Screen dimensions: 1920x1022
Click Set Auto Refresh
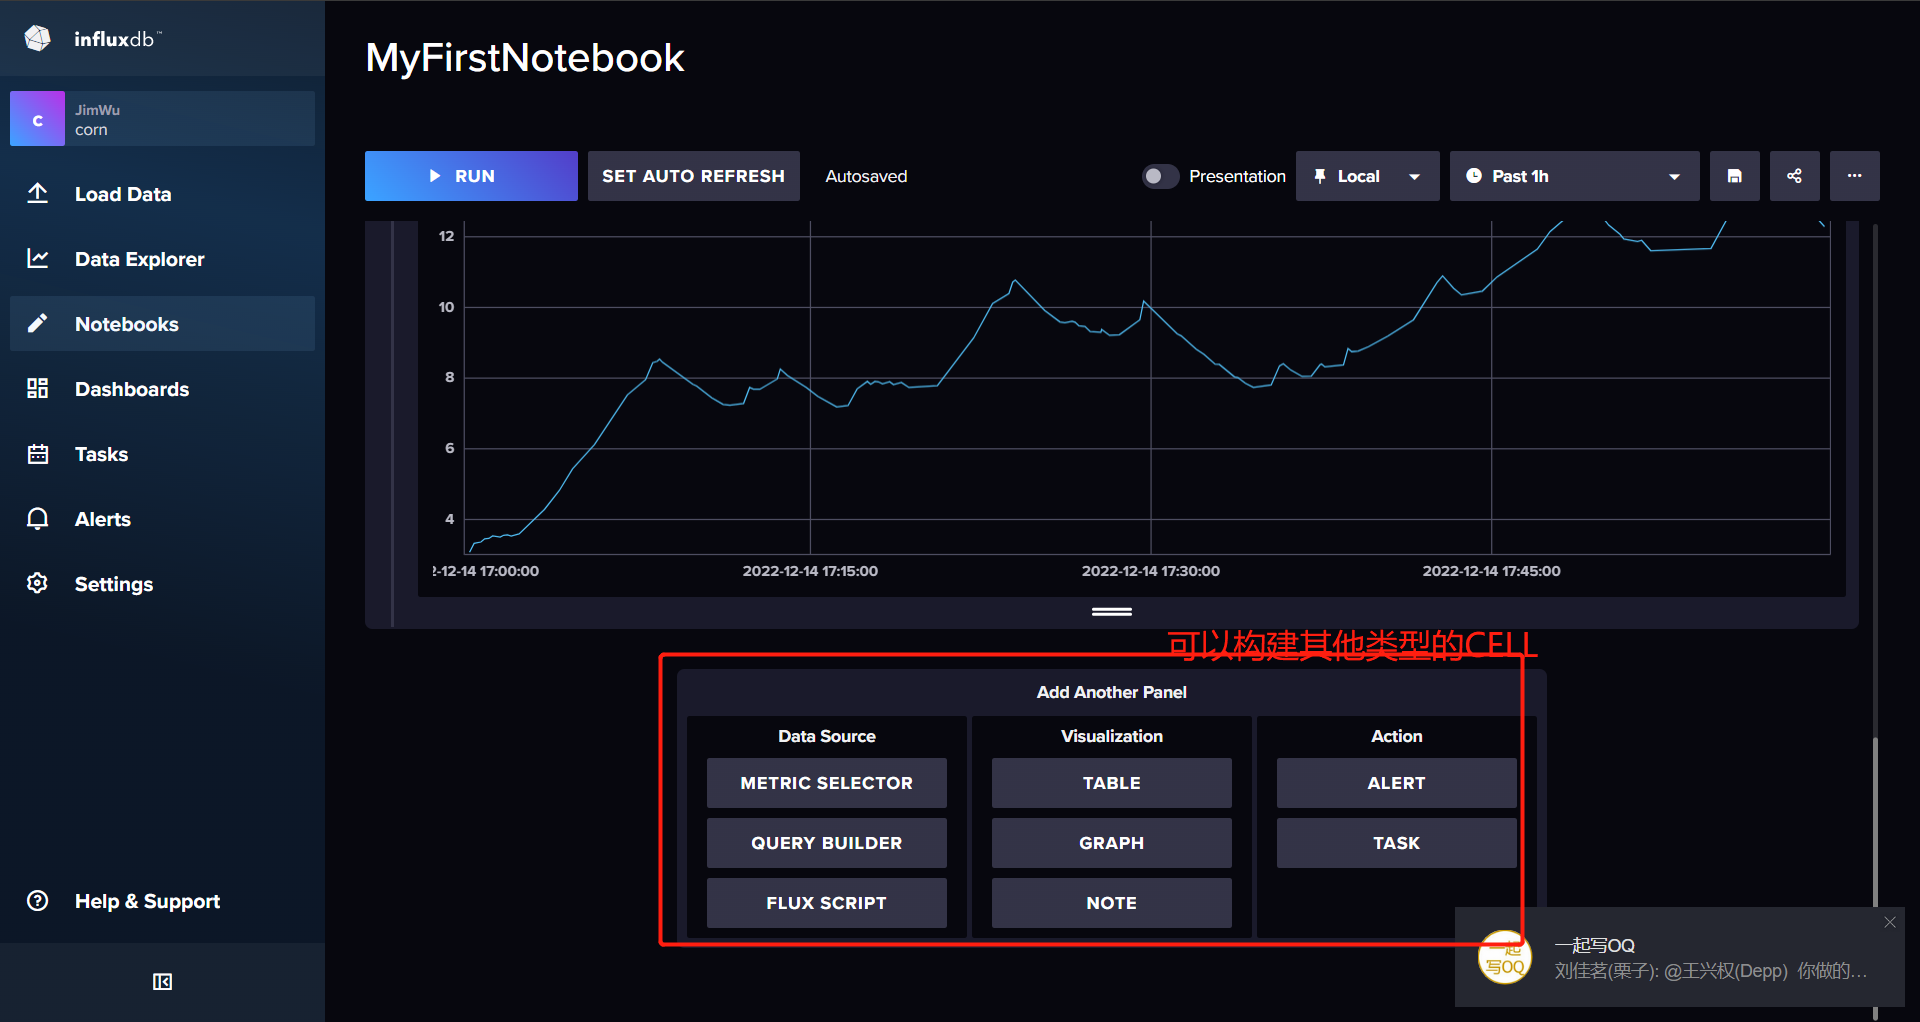693,176
